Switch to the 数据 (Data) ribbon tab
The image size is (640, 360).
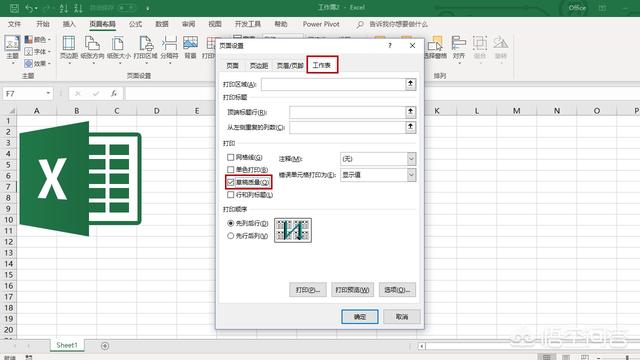pyautogui.click(x=162, y=24)
